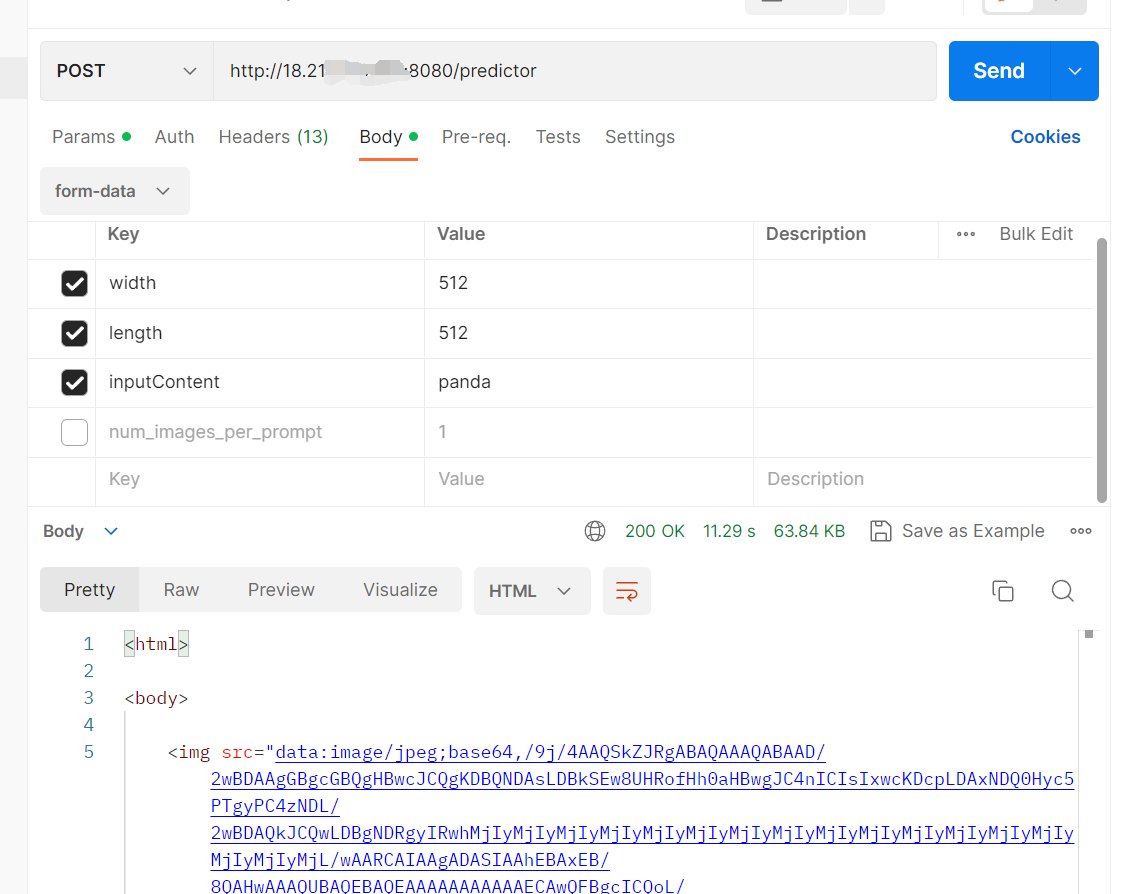
Task: Open the POST method dropdown
Action: coord(127,71)
